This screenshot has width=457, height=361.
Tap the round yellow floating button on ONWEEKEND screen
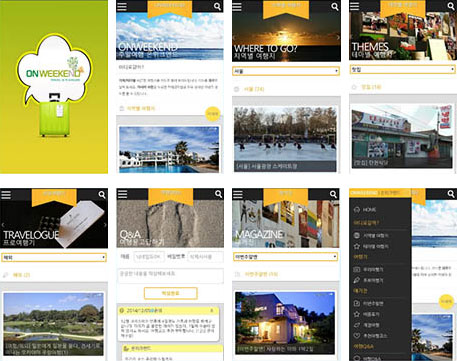tap(213, 114)
